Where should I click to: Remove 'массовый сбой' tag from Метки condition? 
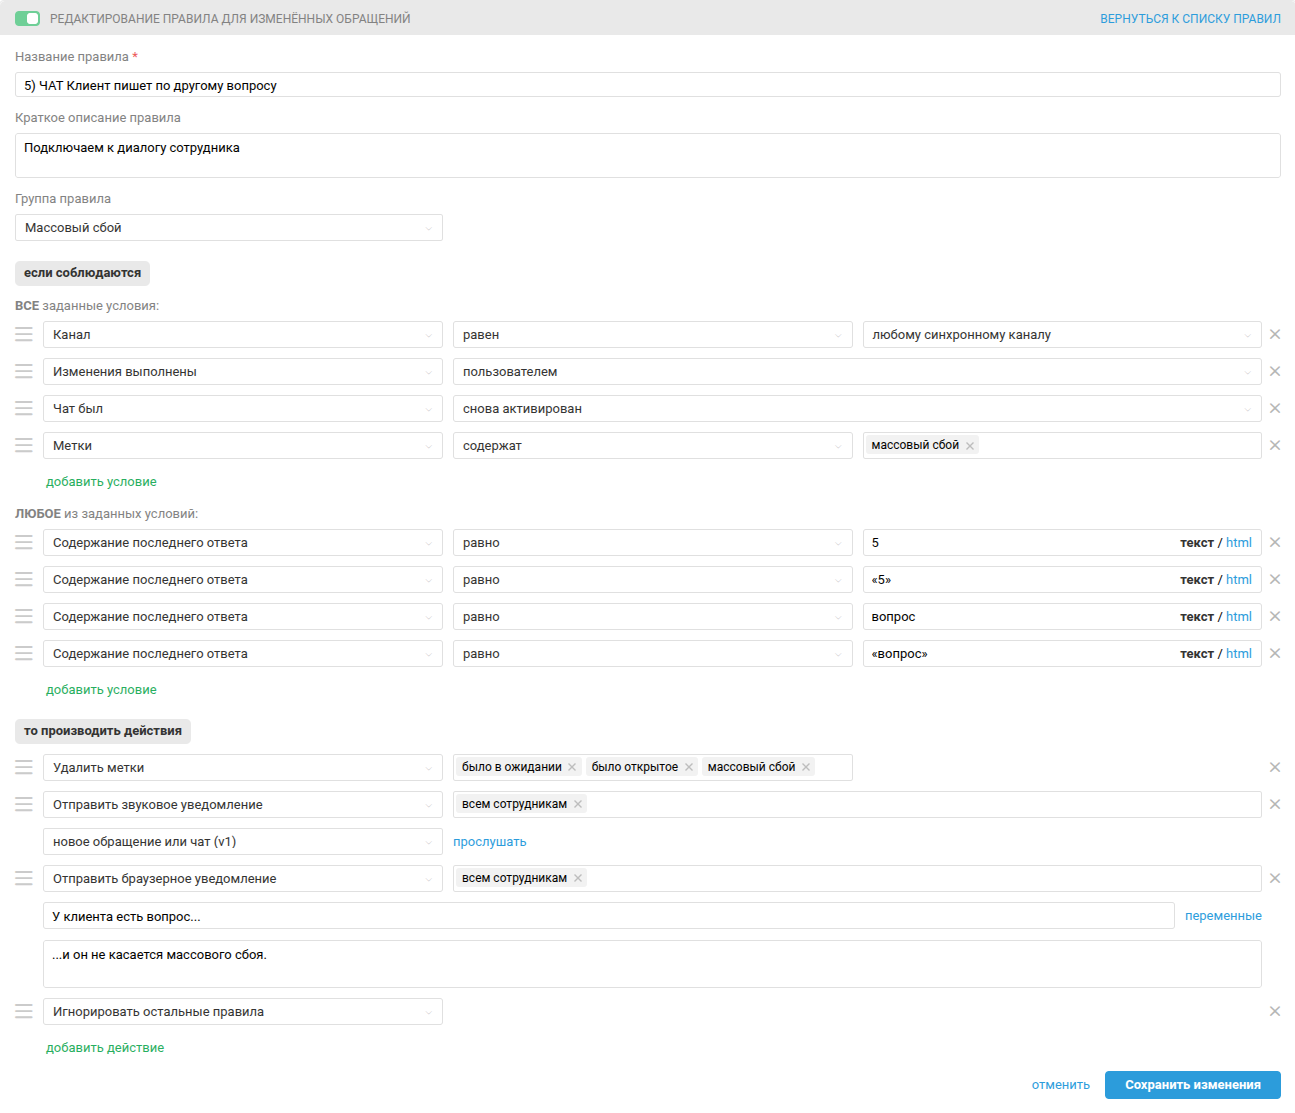click(970, 446)
